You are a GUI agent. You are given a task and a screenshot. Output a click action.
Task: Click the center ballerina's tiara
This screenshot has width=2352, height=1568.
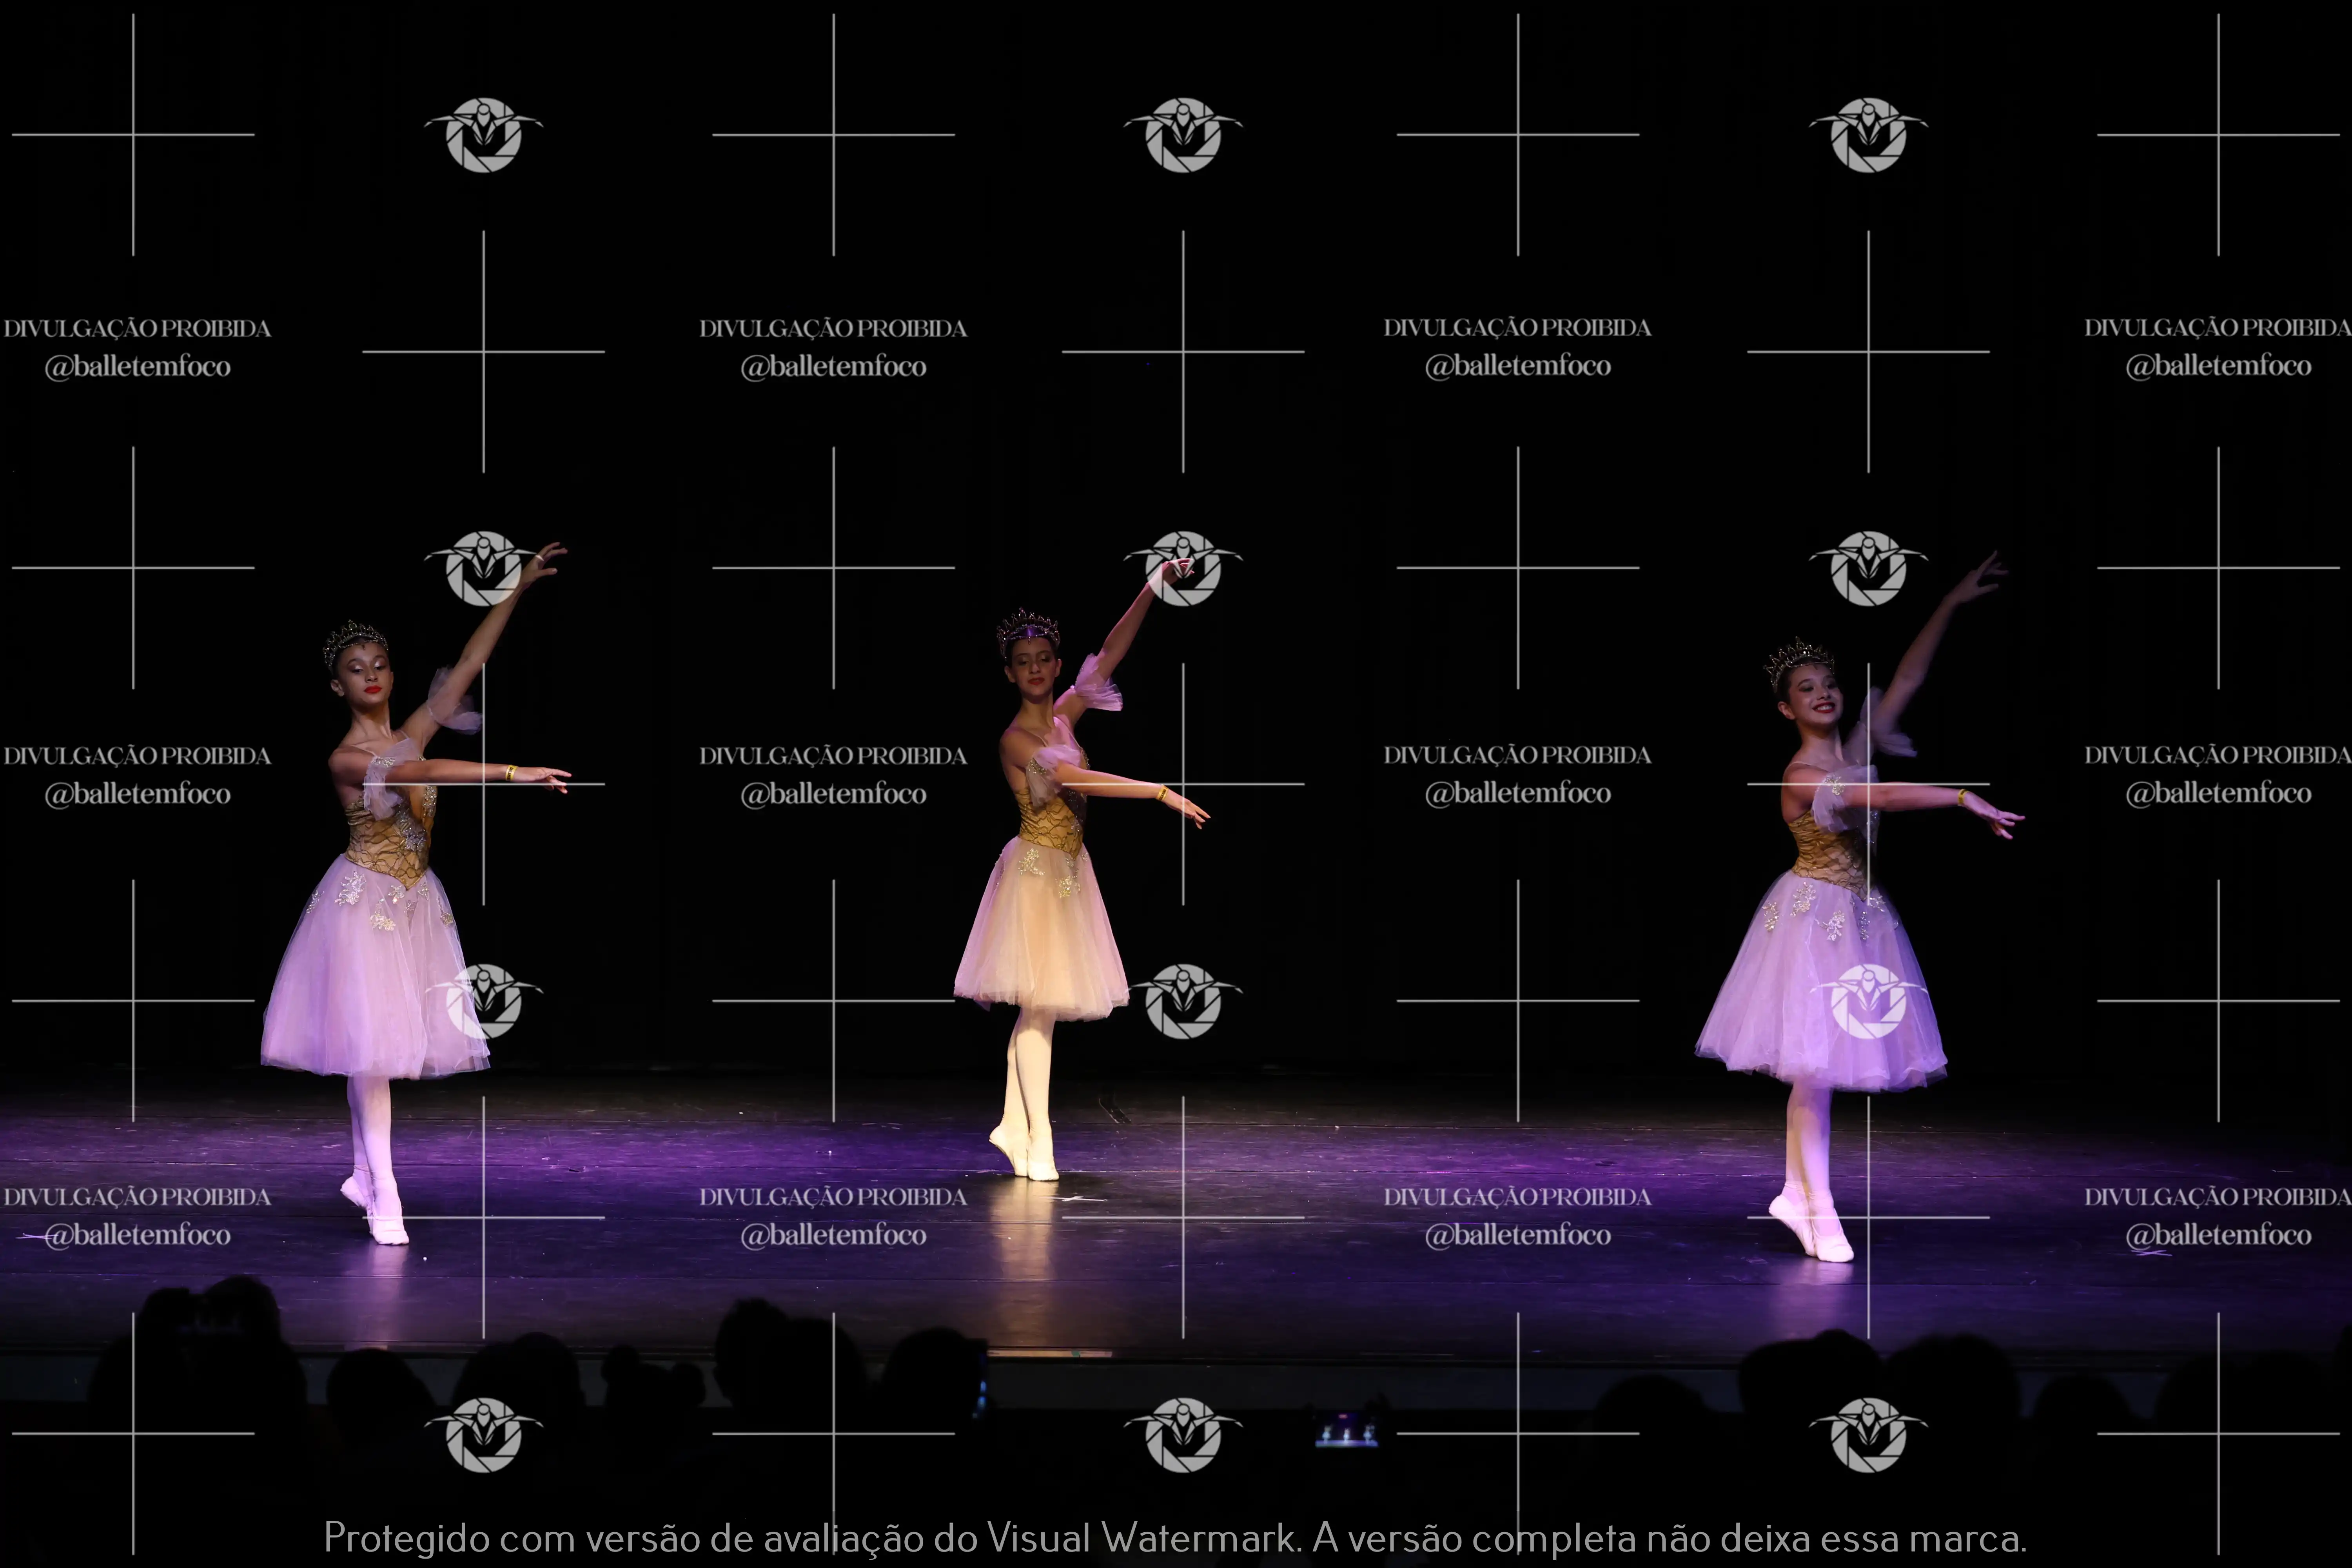click(x=1027, y=626)
